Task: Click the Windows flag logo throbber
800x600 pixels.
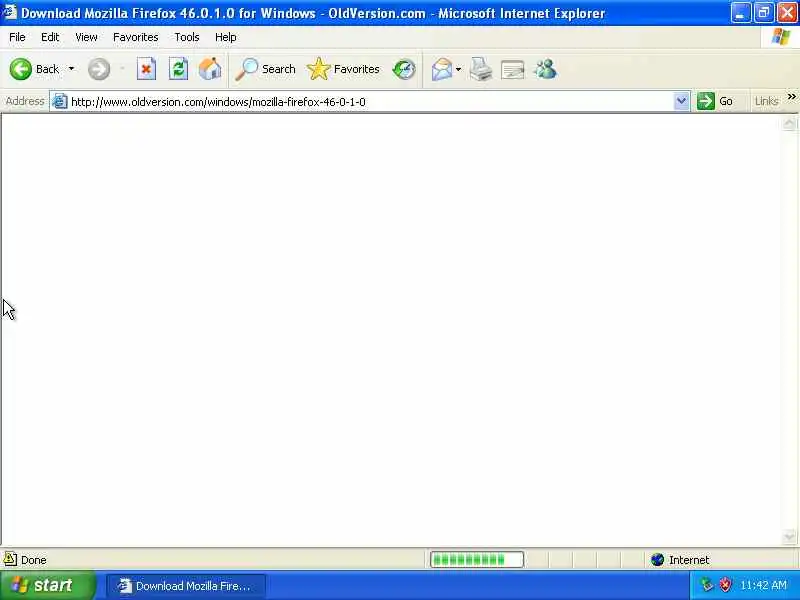Action: click(x=781, y=37)
